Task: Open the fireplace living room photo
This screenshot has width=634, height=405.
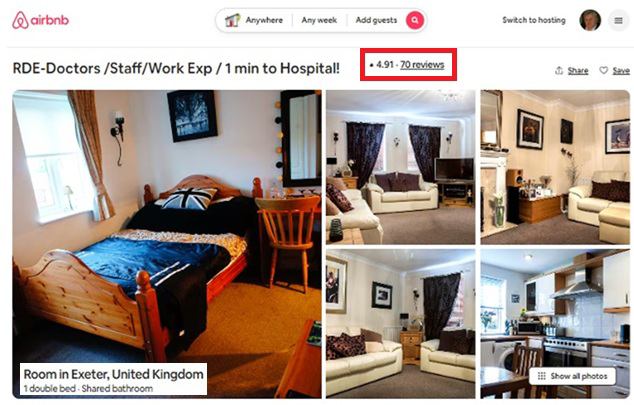Action: (x=555, y=167)
